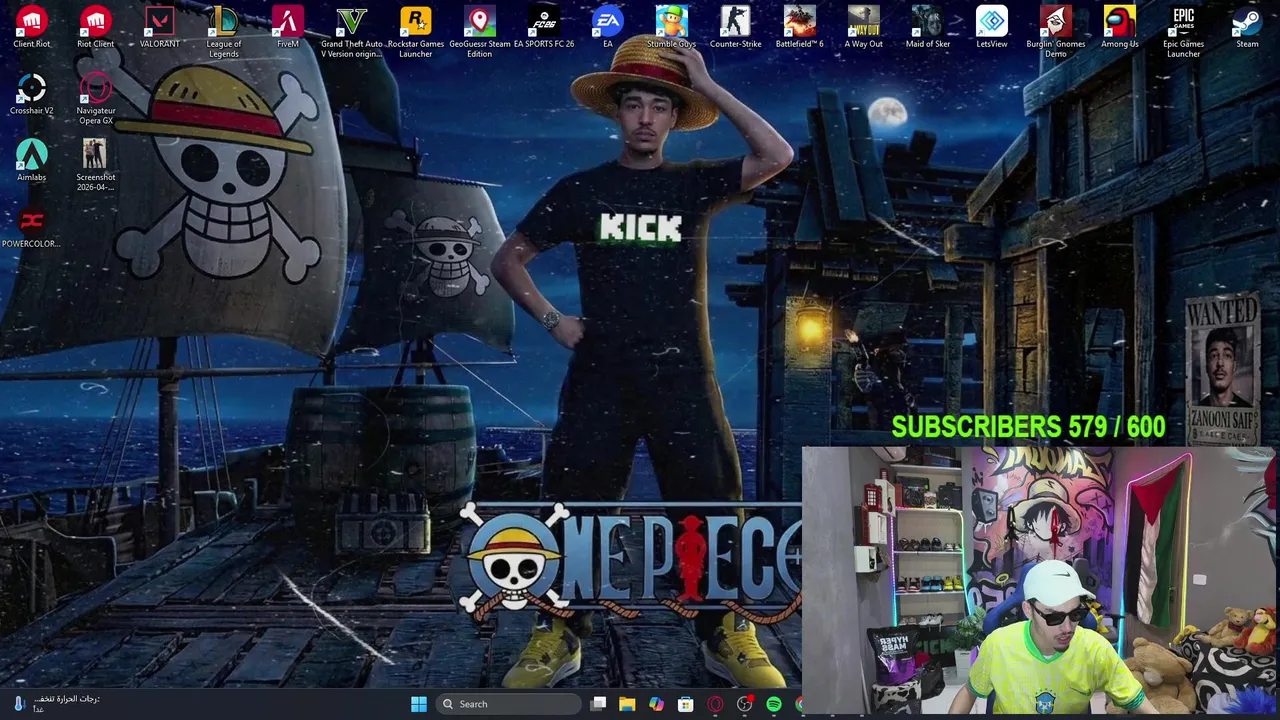Launch League of Legends shortcut
1280x720 pixels.
224,33
